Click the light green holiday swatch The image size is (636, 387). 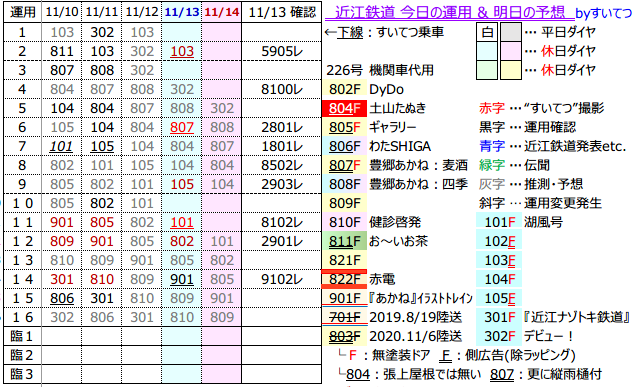pyautogui.click(x=487, y=70)
